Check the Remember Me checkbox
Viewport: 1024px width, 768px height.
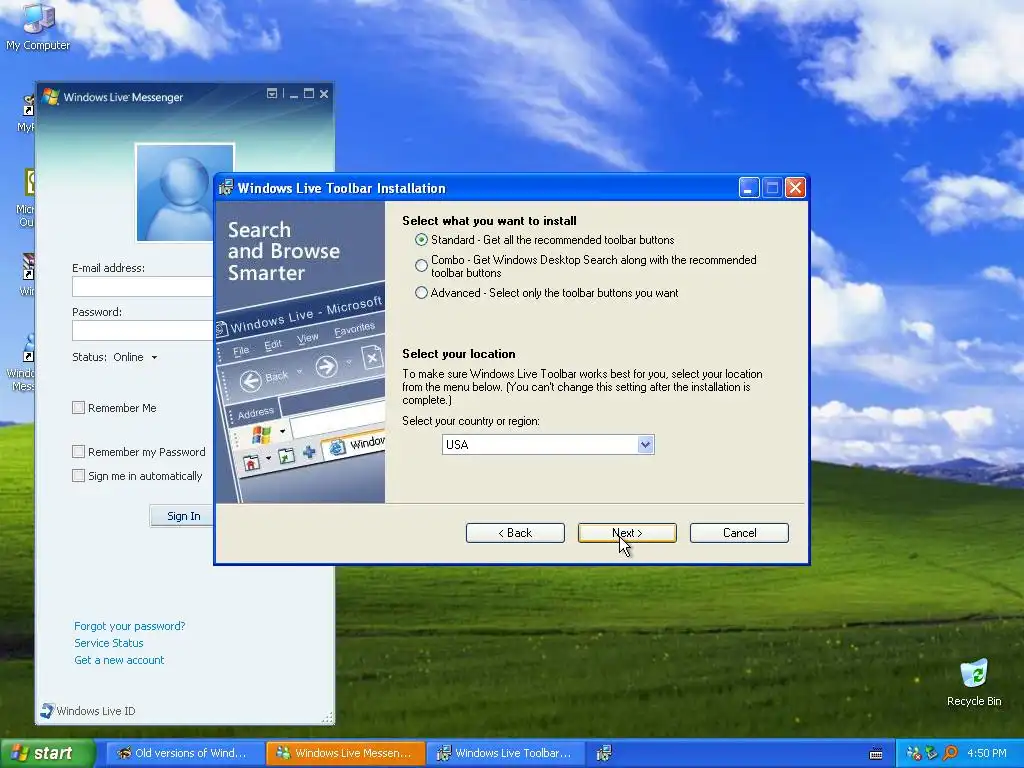pos(78,408)
